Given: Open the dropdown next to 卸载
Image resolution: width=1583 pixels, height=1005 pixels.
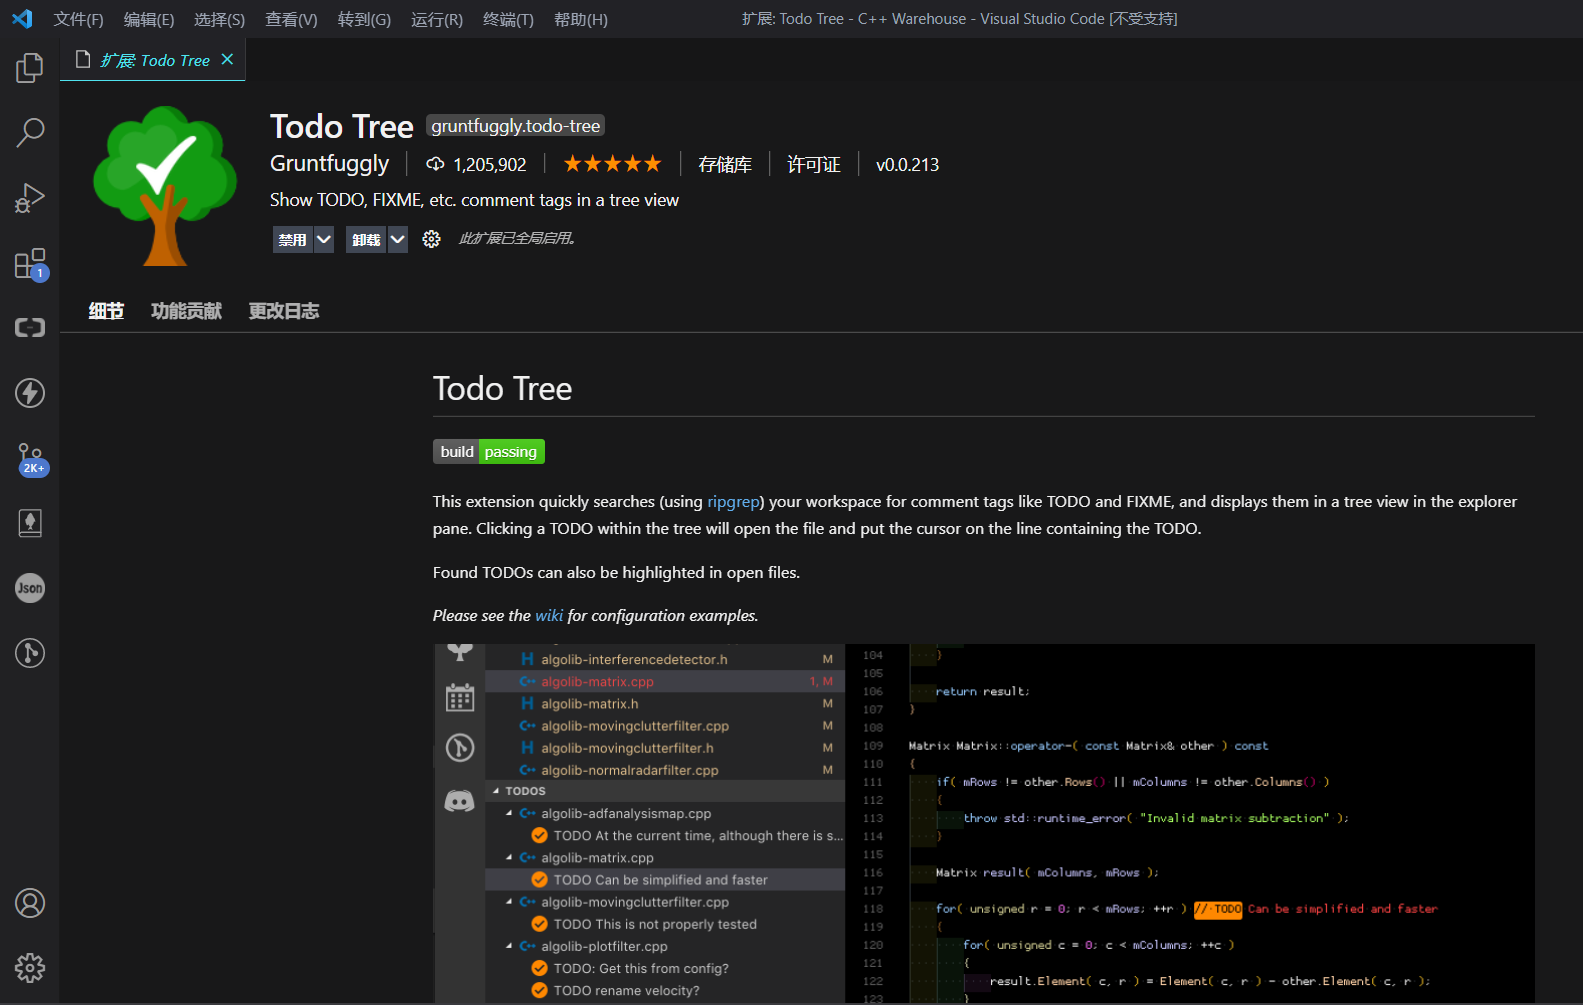Looking at the screenshot, I should coord(397,240).
